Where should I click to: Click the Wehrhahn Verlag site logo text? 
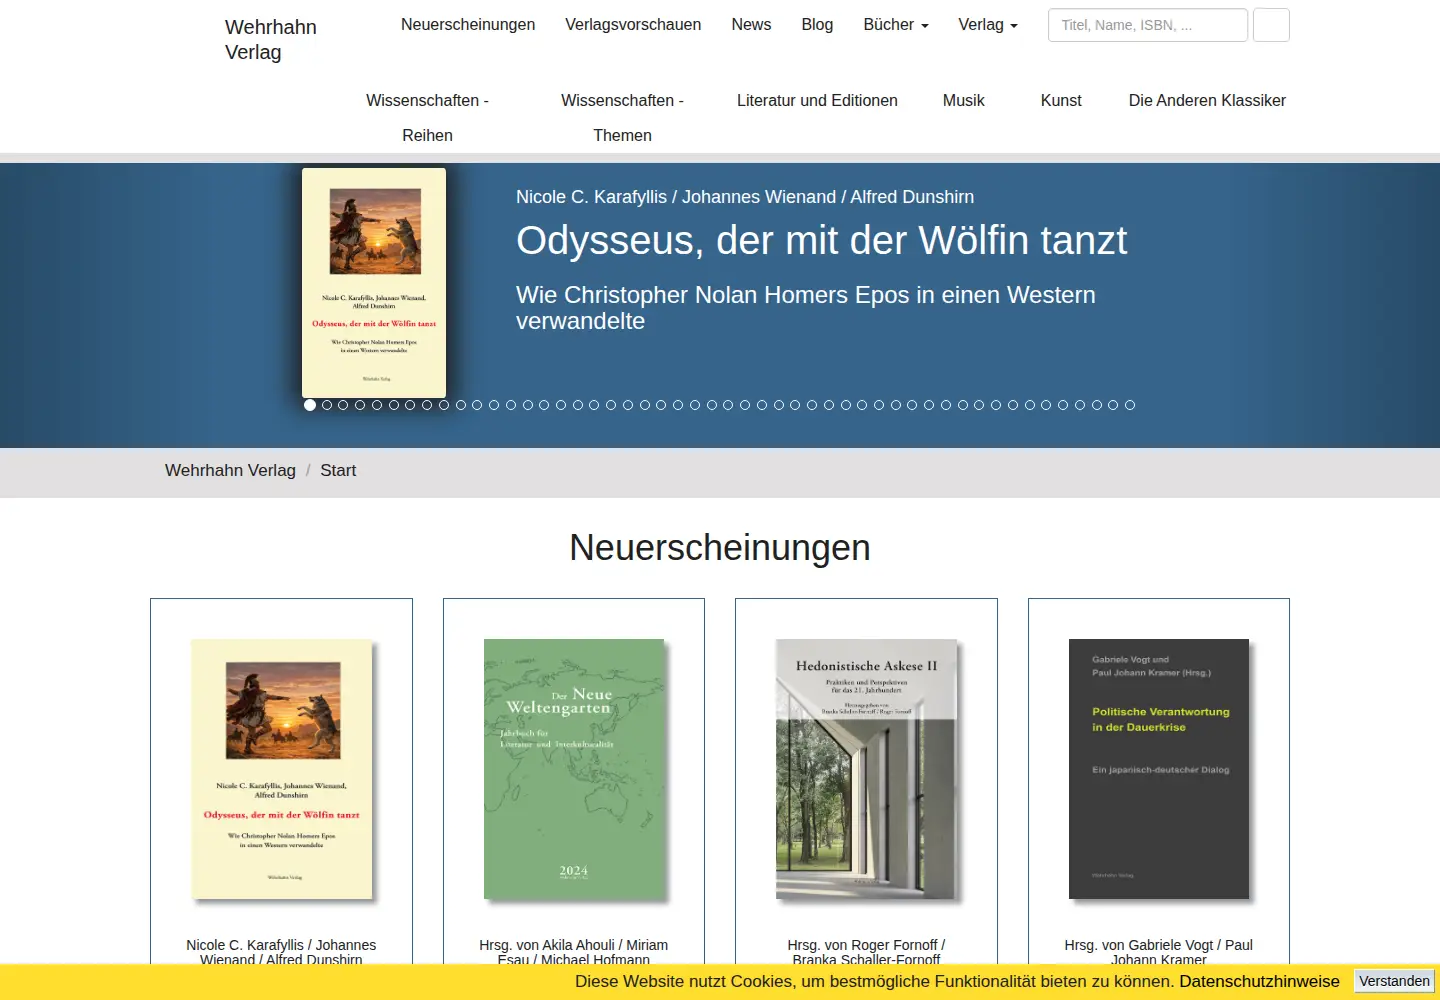(x=271, y=40)
